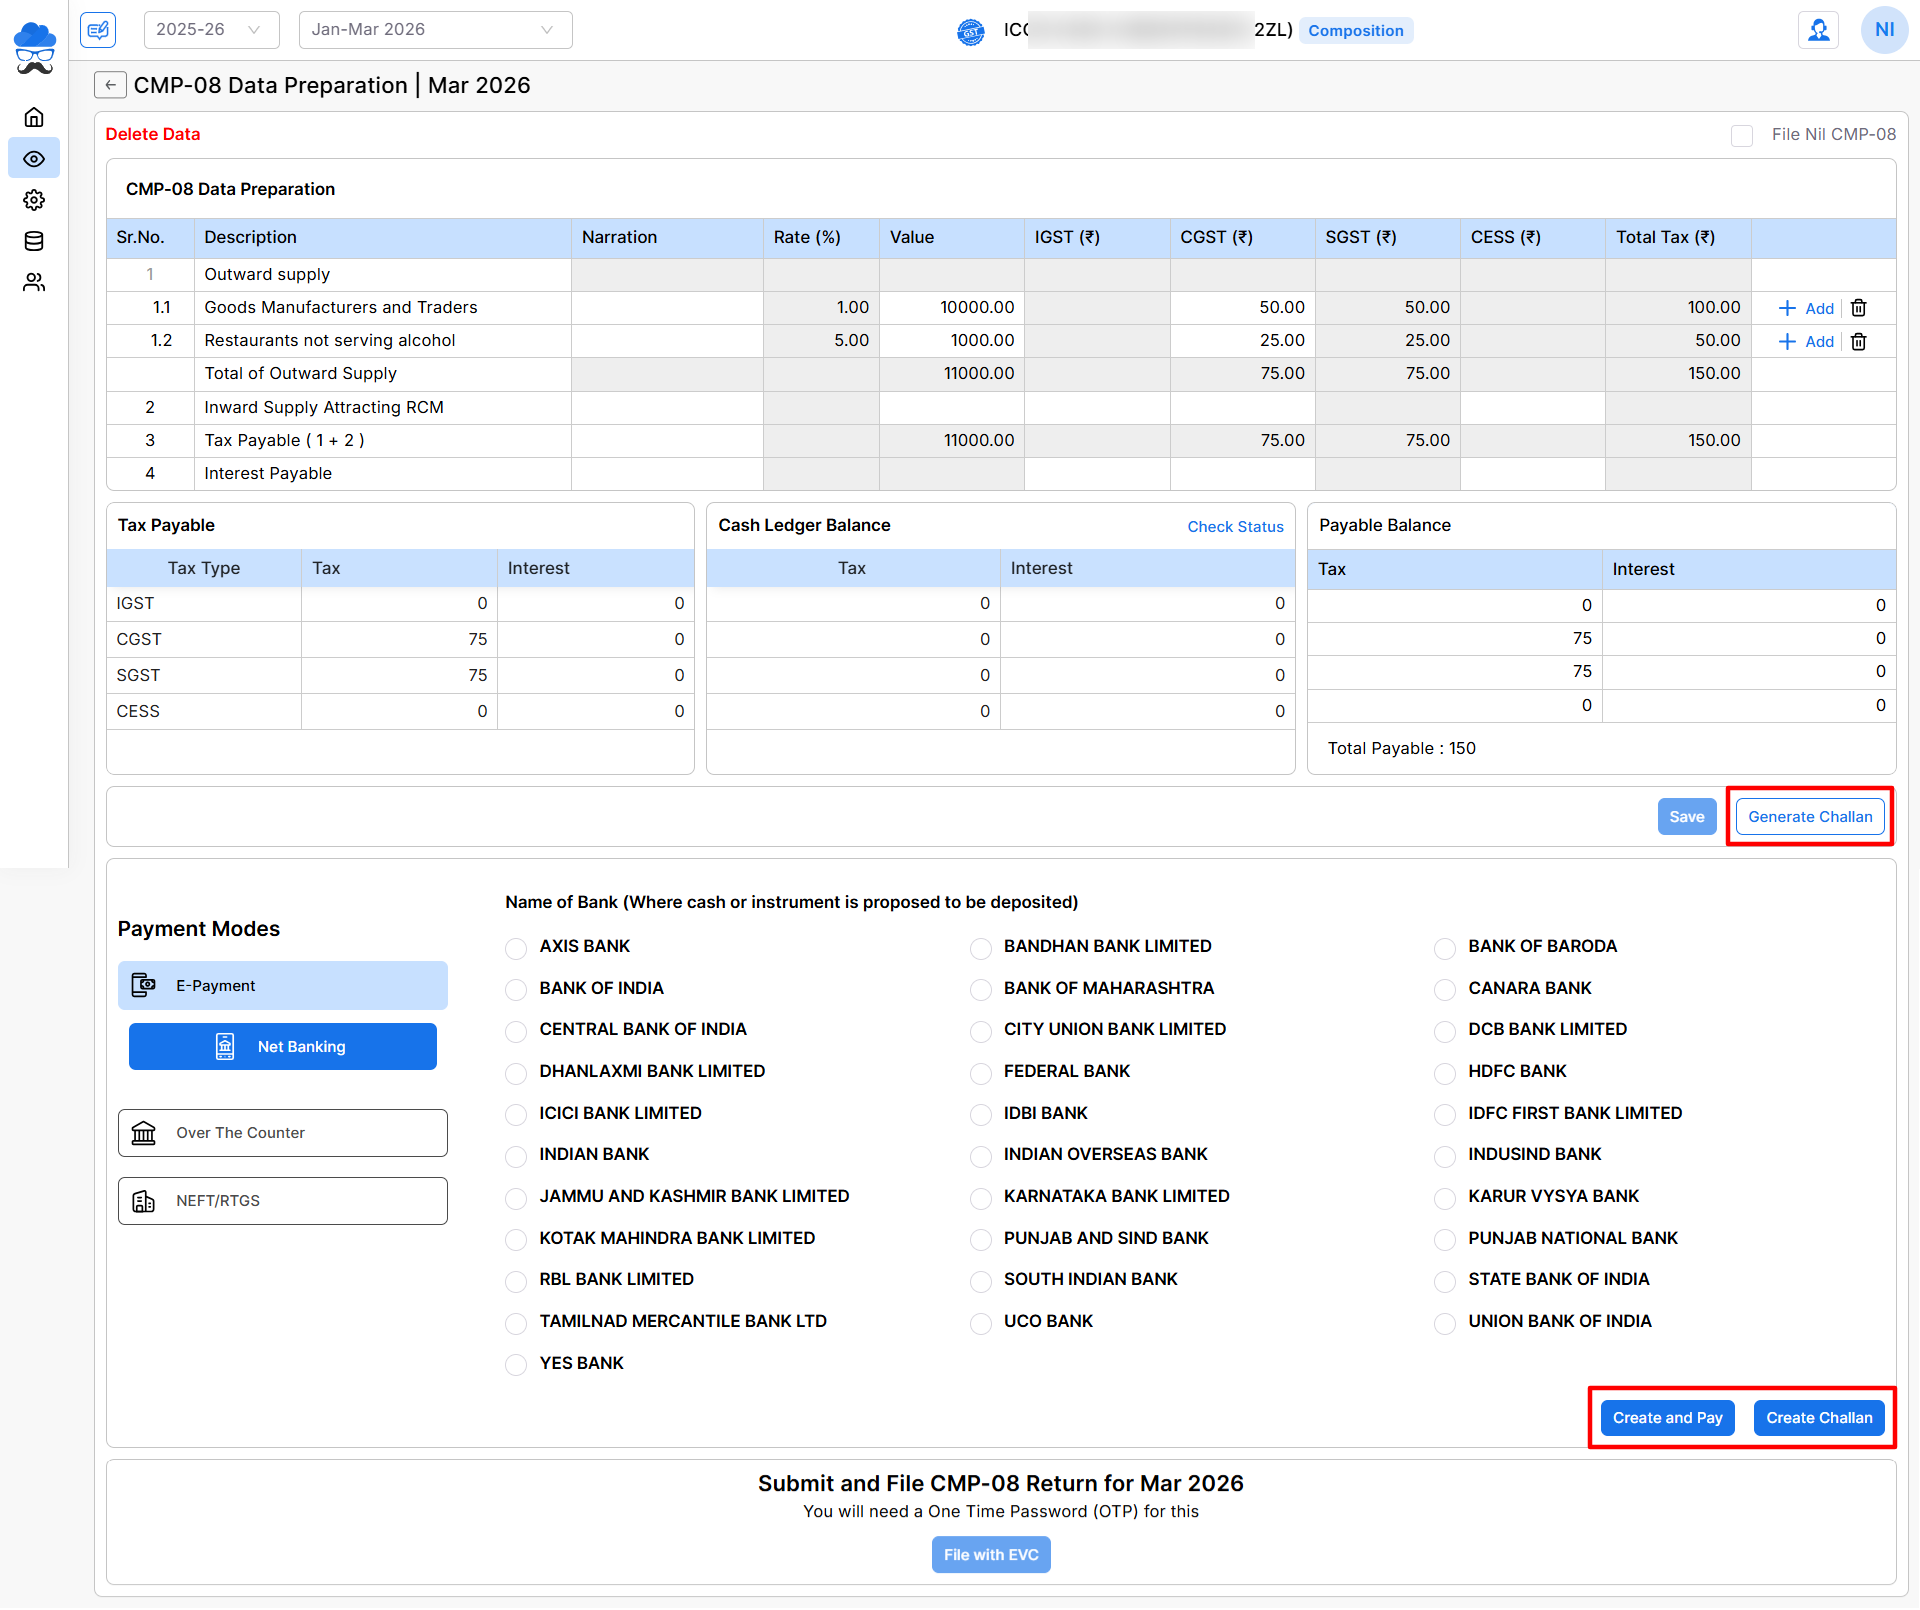This screenshot has width=1920, height=1610.
Task: Open the settings gear in sidebar
Action: coord(34,200)
